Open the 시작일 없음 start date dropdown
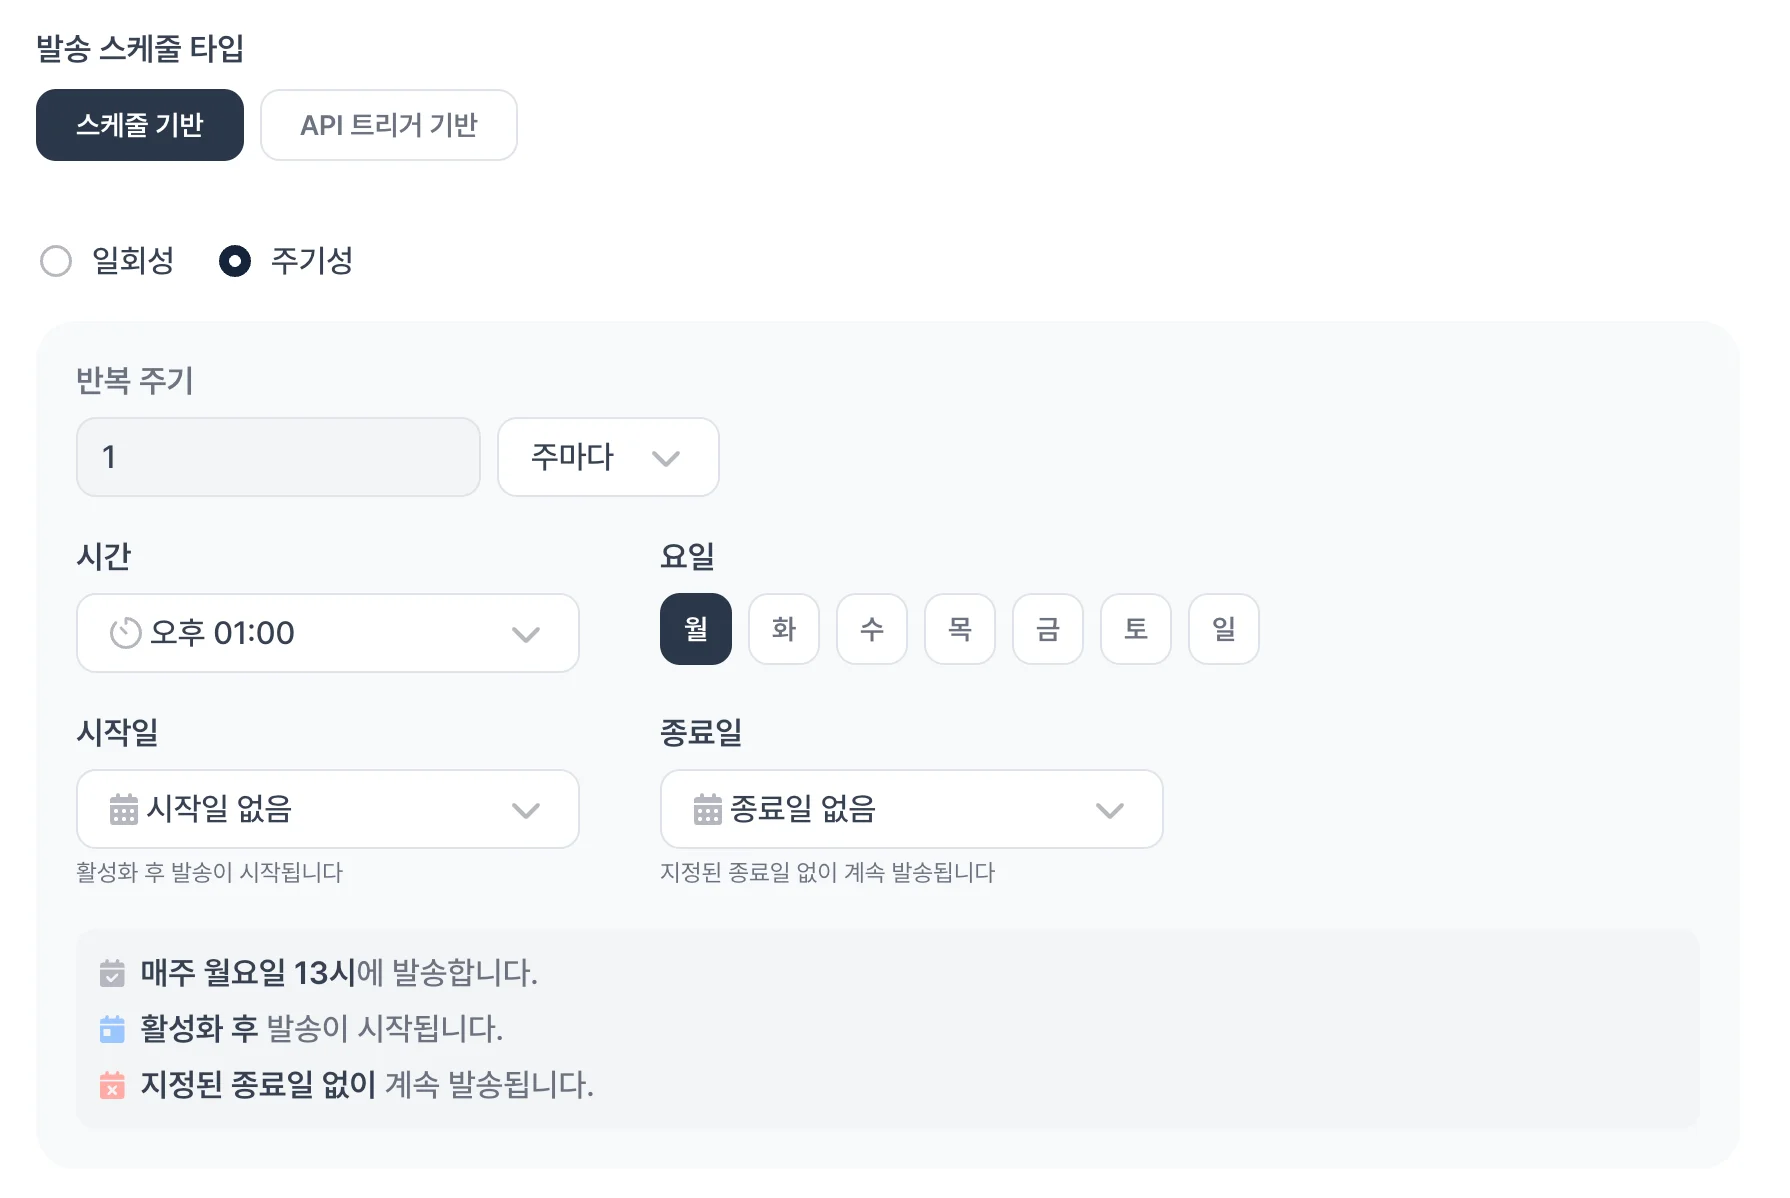The height and width of the screenshot is (1198, 1790). click(327, 809)
